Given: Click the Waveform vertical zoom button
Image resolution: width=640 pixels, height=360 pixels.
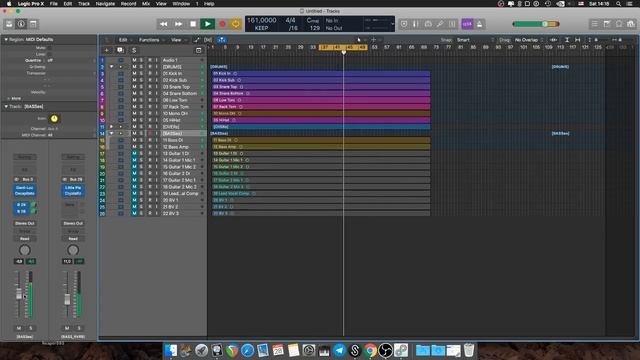Looking at the screenshot, I should [x=553, y=40].
